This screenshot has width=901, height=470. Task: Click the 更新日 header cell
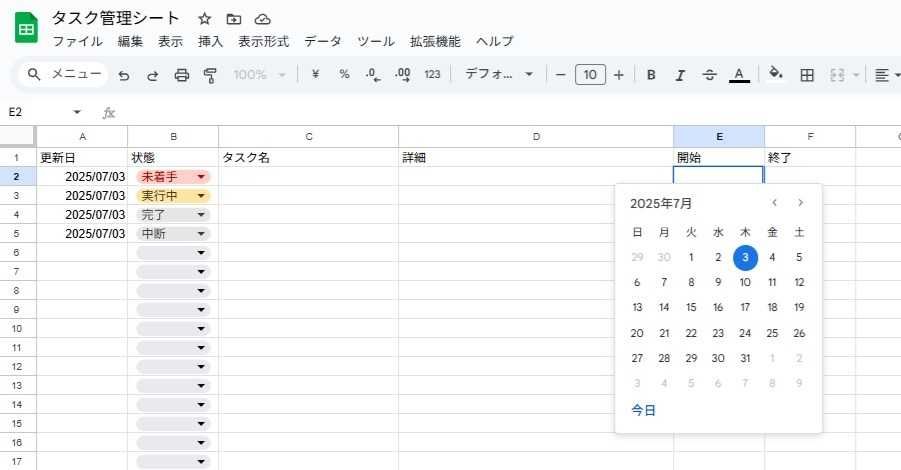[82, 157]
